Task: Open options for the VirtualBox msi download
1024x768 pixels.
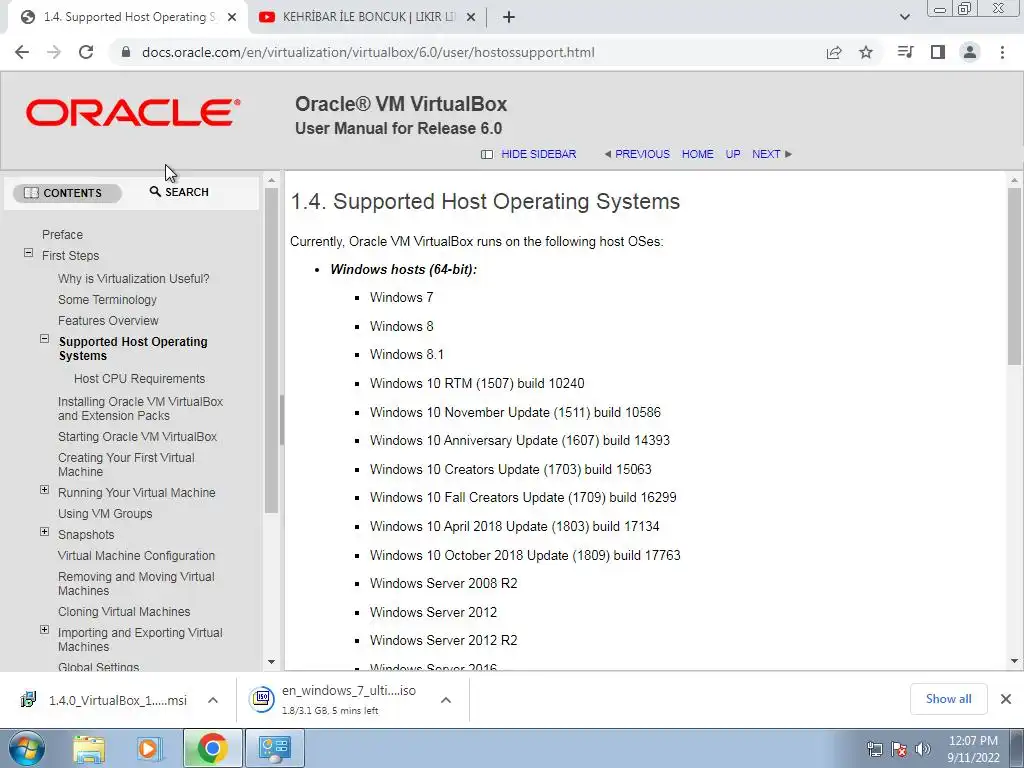Action: [213, 700]
